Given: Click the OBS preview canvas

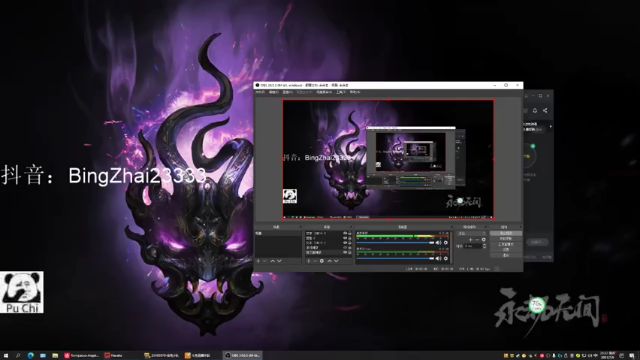Looking at the screenshot, I should point(388,159).
